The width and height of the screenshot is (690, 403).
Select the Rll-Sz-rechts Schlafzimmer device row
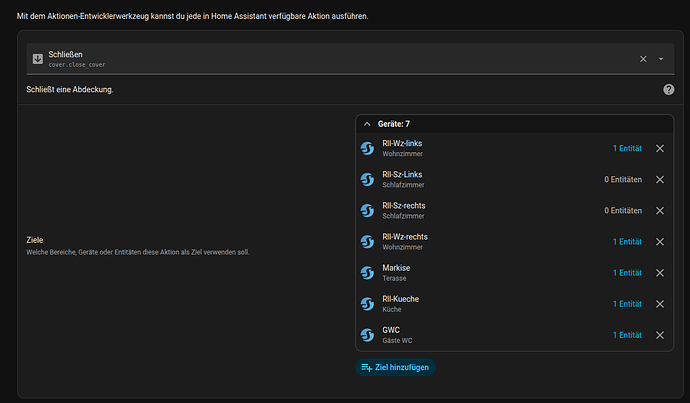[x=480, y=210]
